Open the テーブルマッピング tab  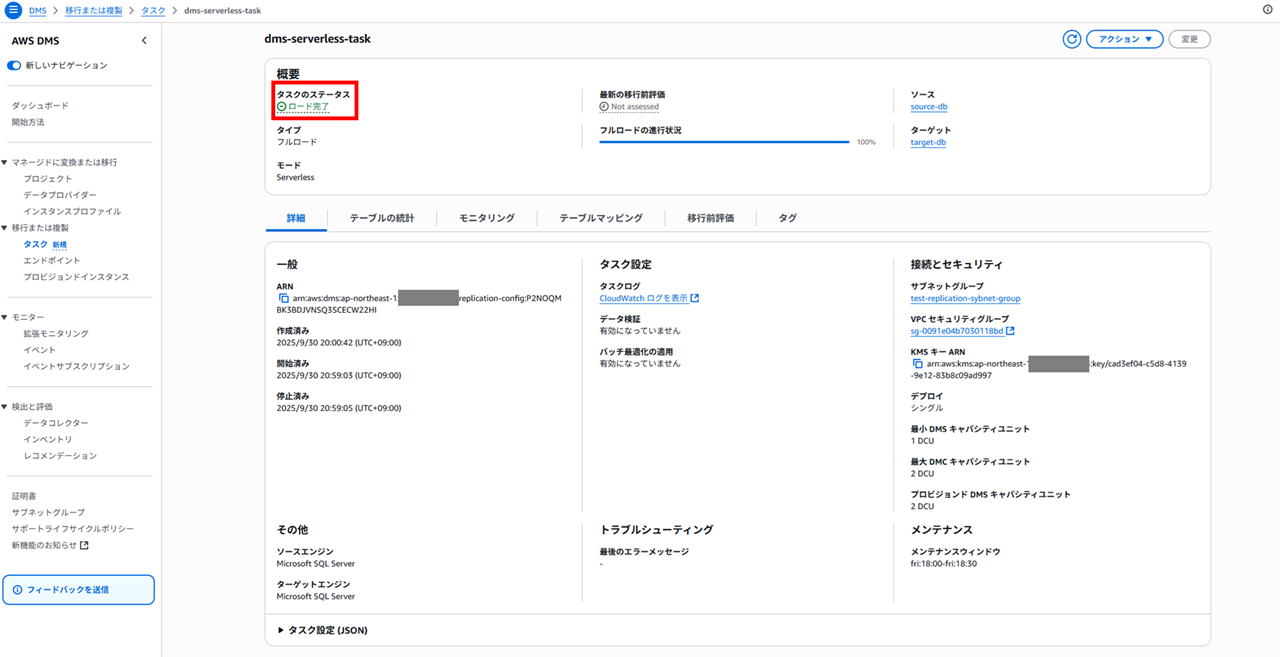tap(601, 218)
